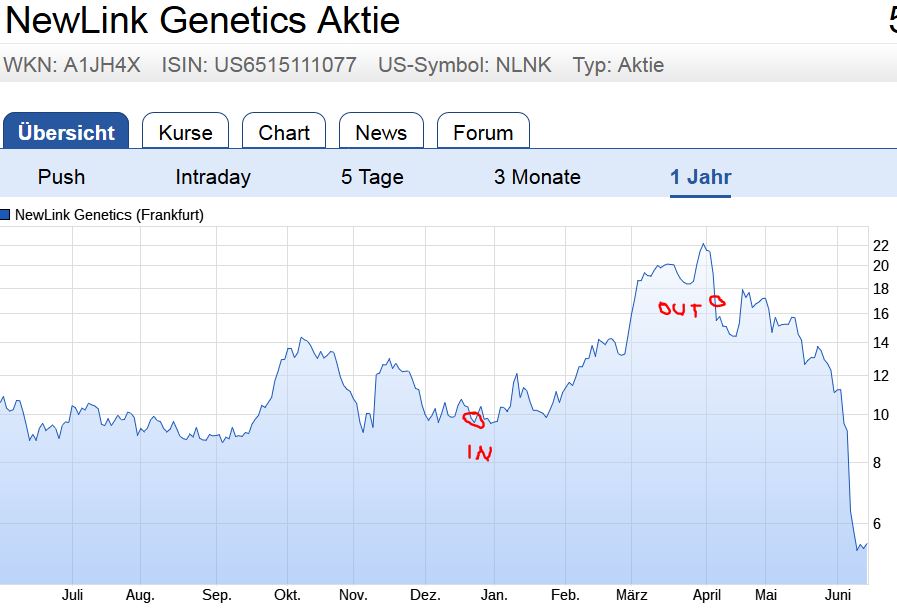Show the Intraday chart range
Screen dimensions: 897x610
(x=213, y=177)
